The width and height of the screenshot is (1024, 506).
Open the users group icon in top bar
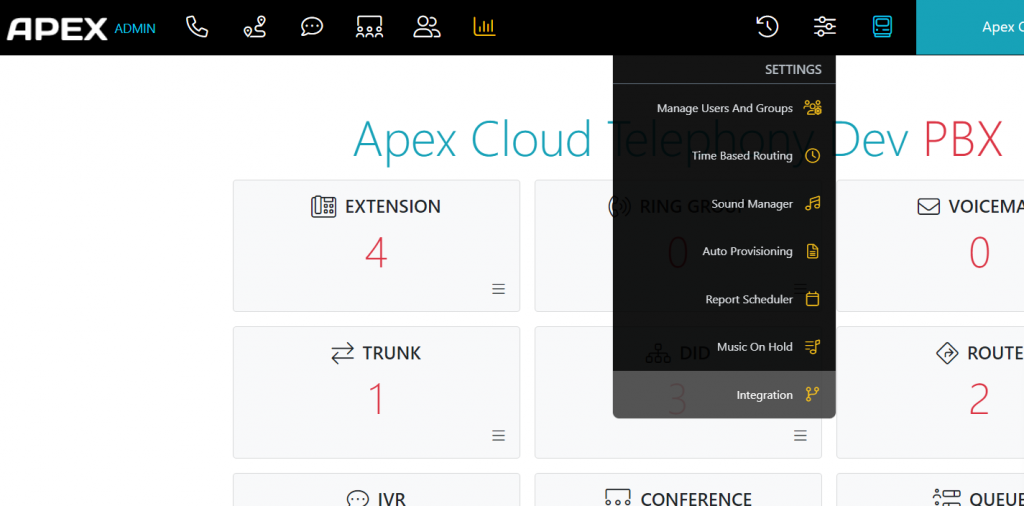tap(427, 27)
